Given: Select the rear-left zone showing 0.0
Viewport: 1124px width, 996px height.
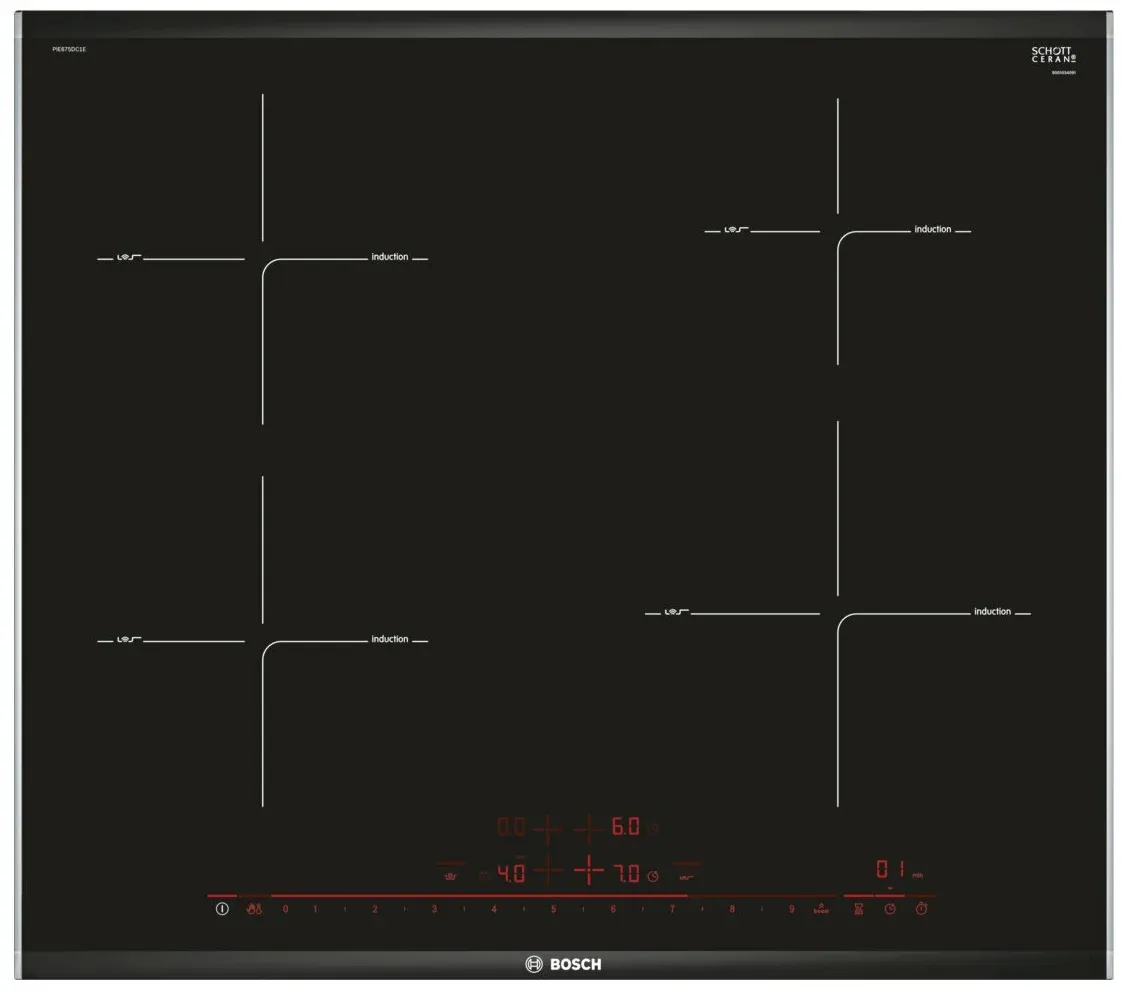Looking at the screenshot, I should pyautogui.click(x=511, y=827).
